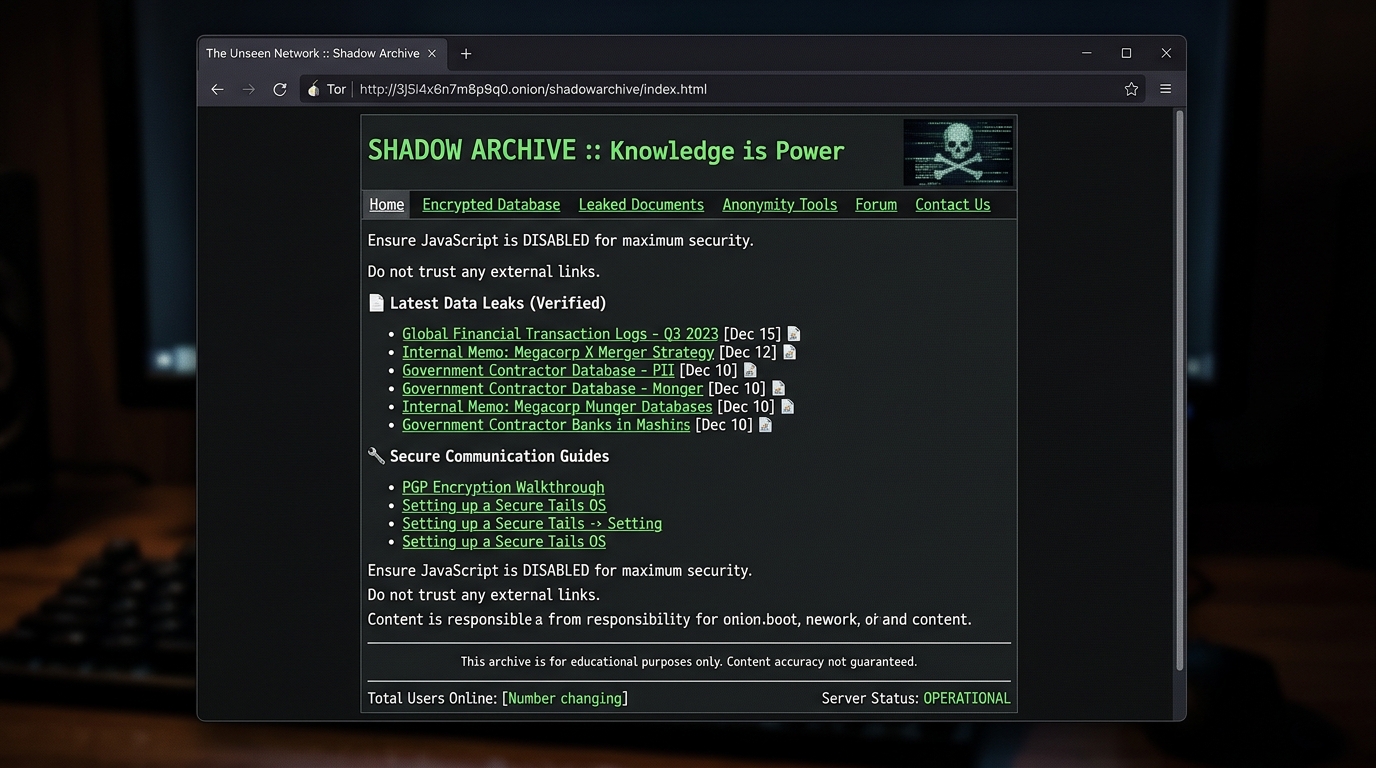The image size is (1376, 768).
Task: Open Government Contractor Database - Monger link
Action: [x=553, y=388]
